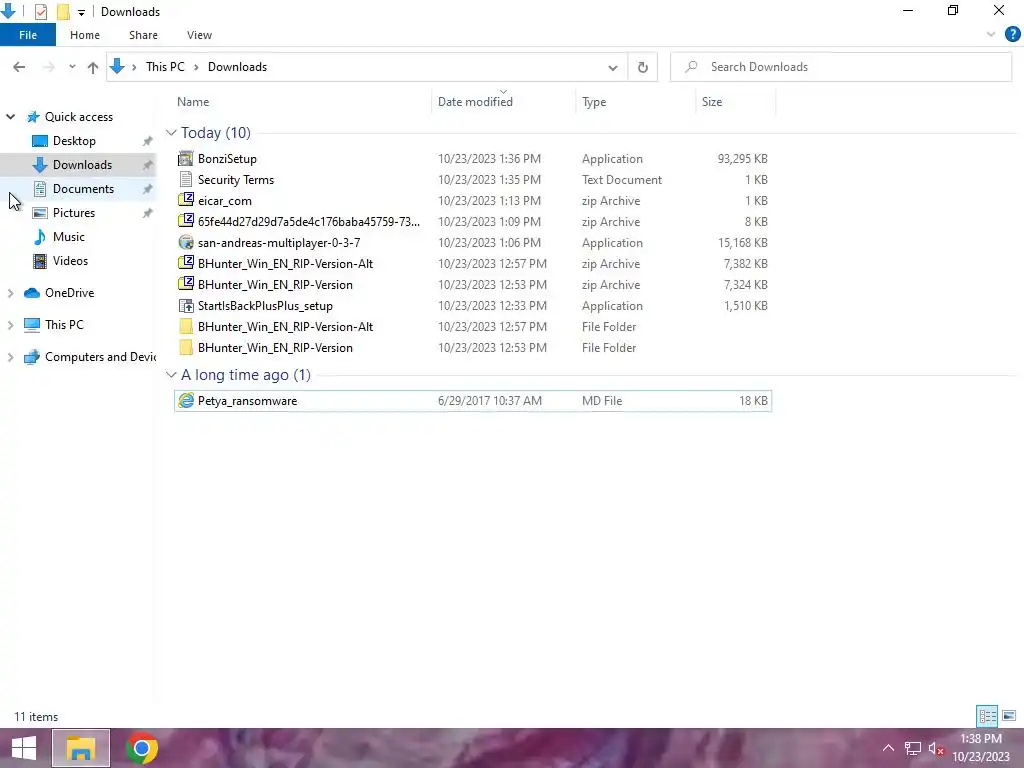This screenshot has height=768, width=1024.
Task: Open the Windows Start menu
Action: [24, 748]
